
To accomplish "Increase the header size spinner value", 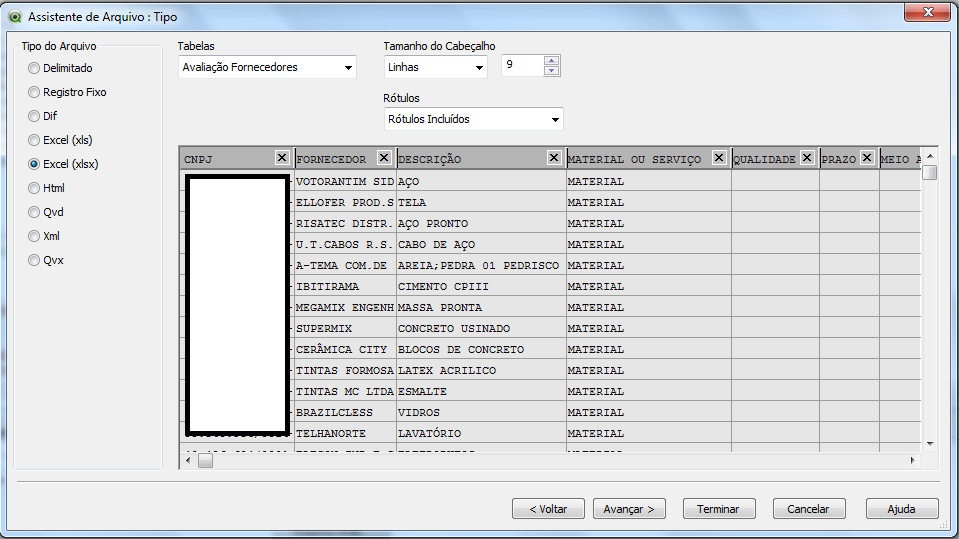I will pyautogui.click(x=552, y=61).
